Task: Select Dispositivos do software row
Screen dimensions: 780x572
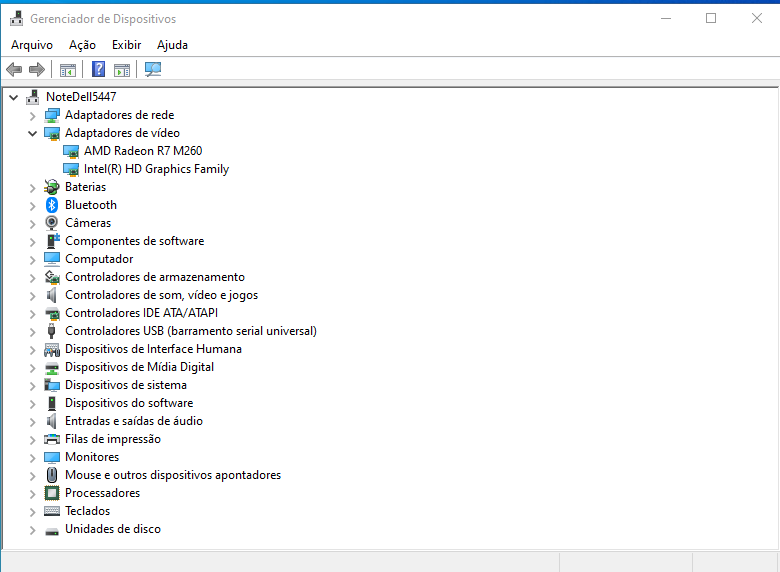Action: click(129, 403)
